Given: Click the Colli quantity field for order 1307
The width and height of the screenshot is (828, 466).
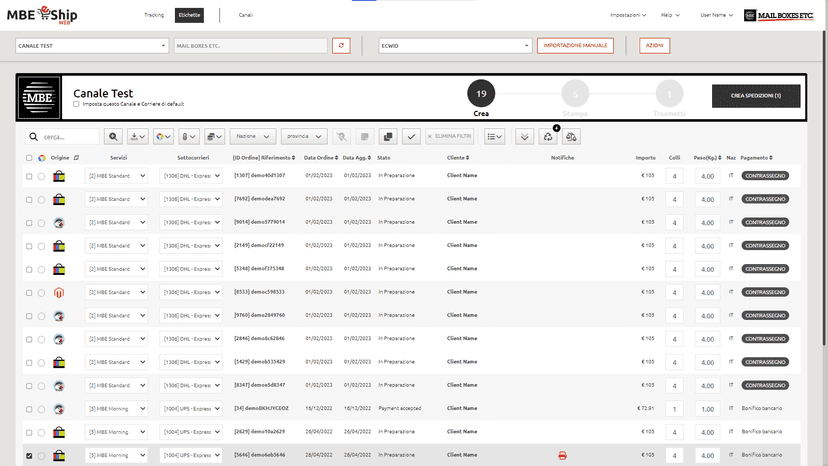Looking at the screenshot, I should coord(674,176).
